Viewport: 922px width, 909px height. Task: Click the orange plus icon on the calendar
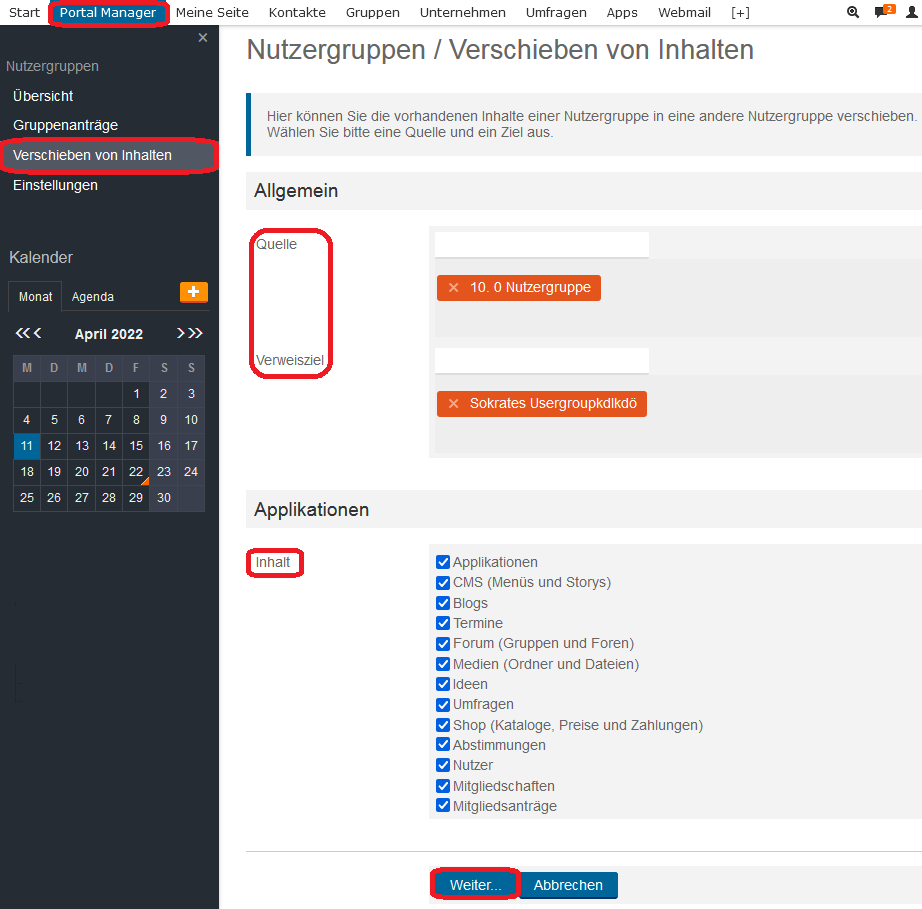click(x=196, y=294)
